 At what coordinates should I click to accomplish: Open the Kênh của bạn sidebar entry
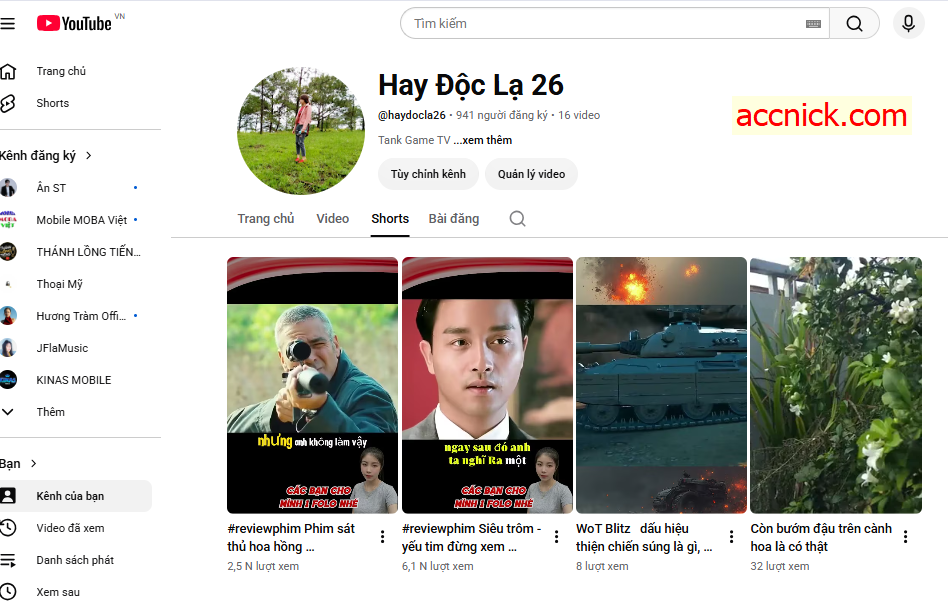pyautogui.click(x=75, y=496)
